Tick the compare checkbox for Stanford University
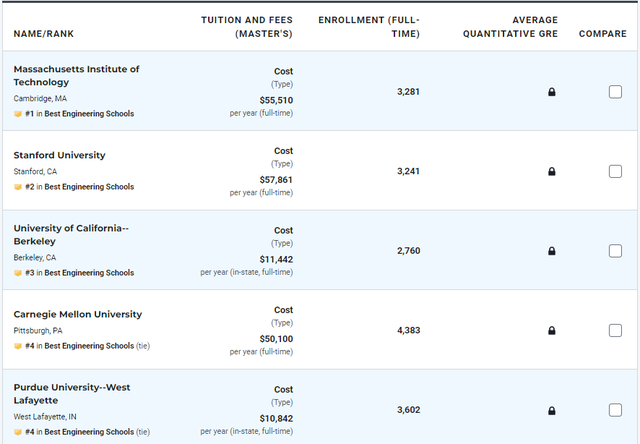The width and height of the screenshot is (640, 444). pyautogui.click(x=615, y=171)
